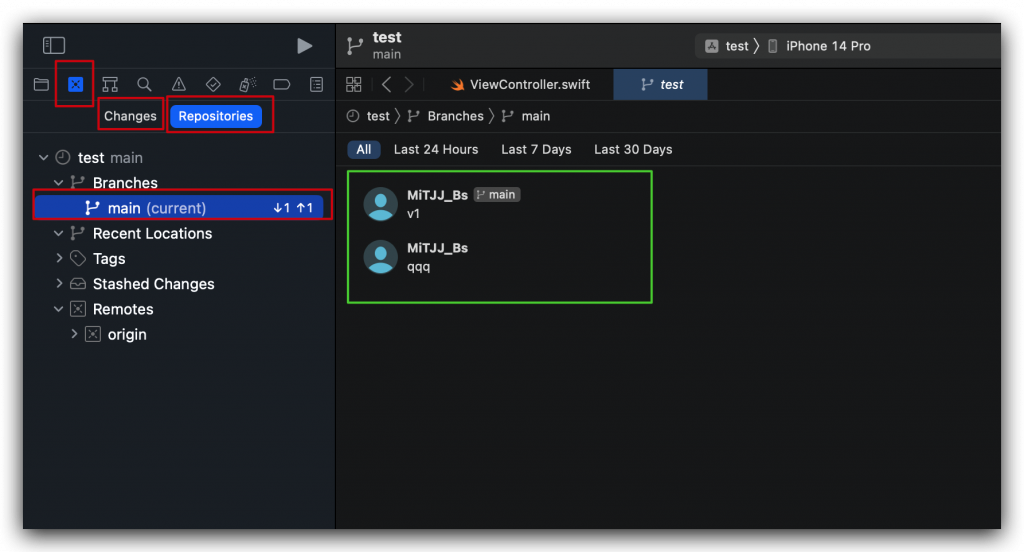Select the v1 commit by MiTJJ_Bs
The width and height of the screenshot is (1024, 552).
click(500, 204)
